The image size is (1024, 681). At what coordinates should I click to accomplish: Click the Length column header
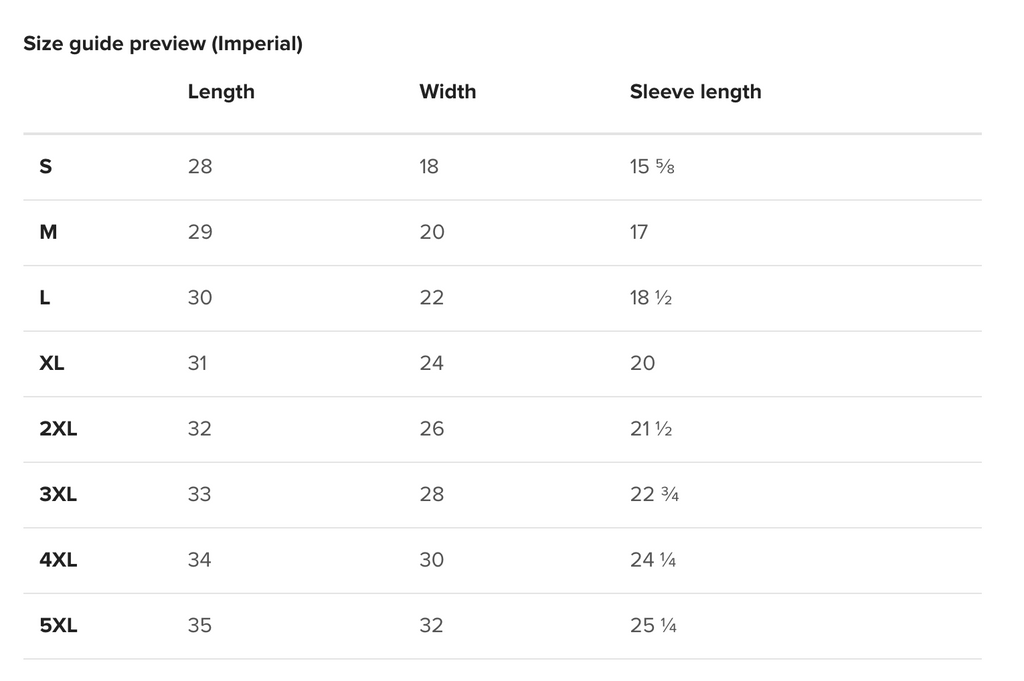click(x=221, y=92)
